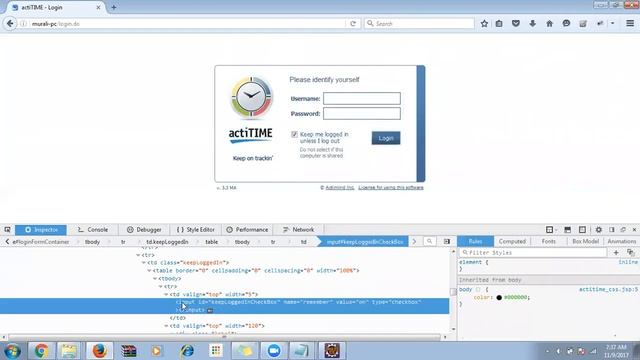
Task: Toggle split console icon in DevTools toolbar
Action: 567,230
